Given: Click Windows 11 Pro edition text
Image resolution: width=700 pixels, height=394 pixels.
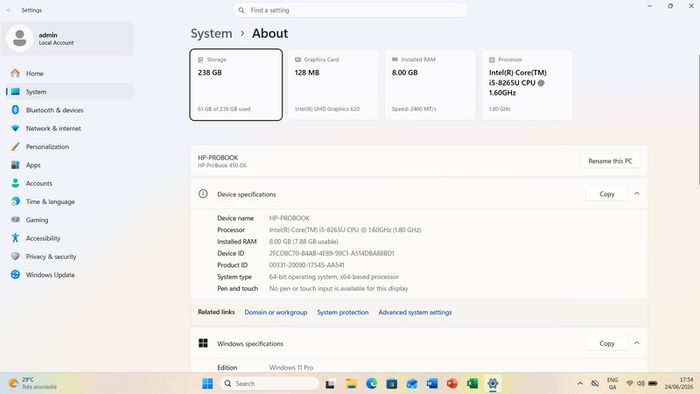Looking at the screenshot, I should point(291,368).
